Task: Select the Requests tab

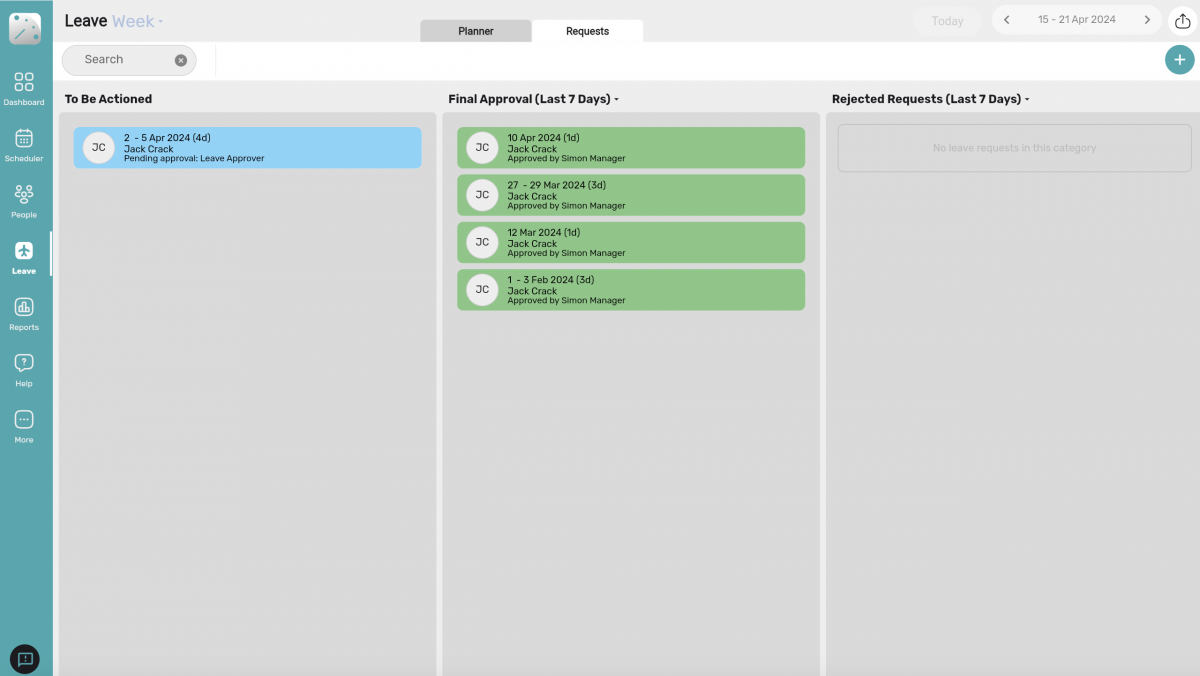Action: coord(588,31)
